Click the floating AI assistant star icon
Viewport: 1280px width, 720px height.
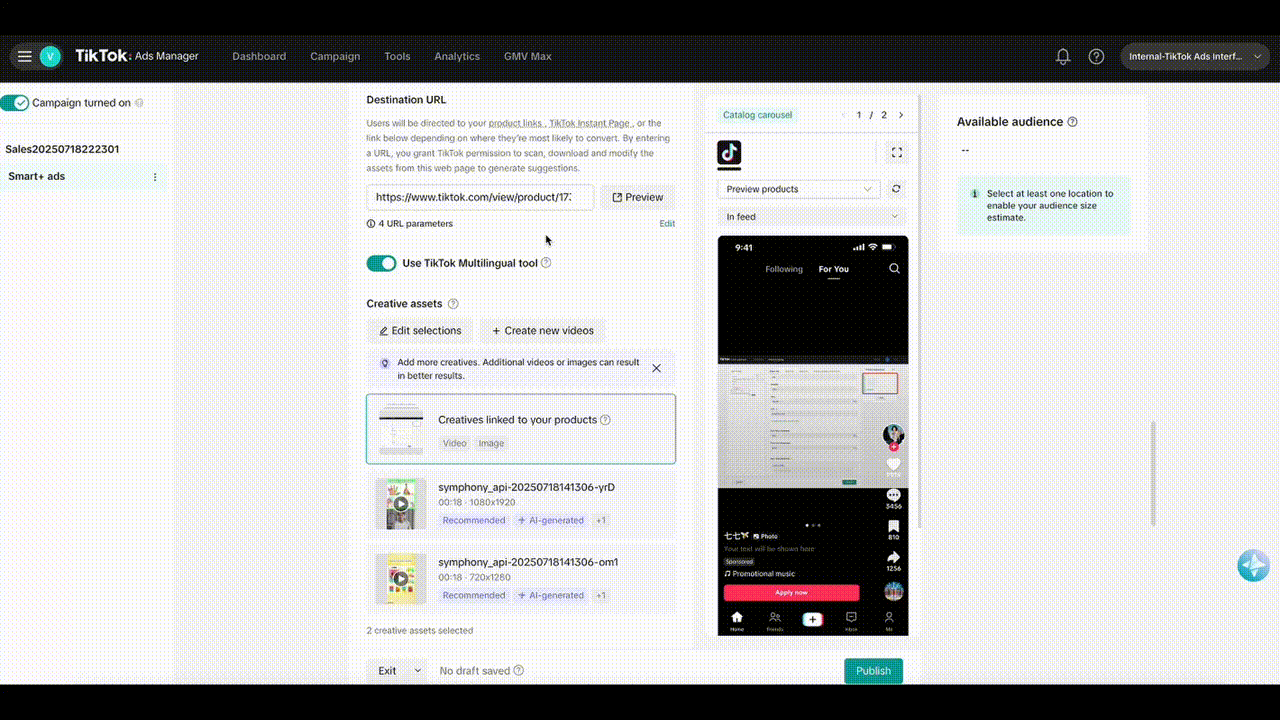pyautogui.click(x=1253, y=566)
